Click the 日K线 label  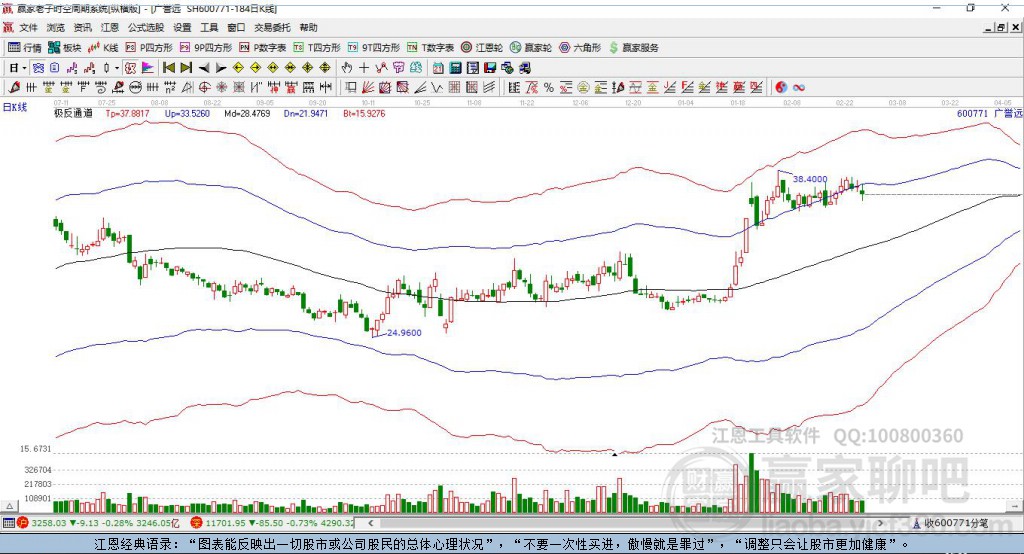(15, 107)
